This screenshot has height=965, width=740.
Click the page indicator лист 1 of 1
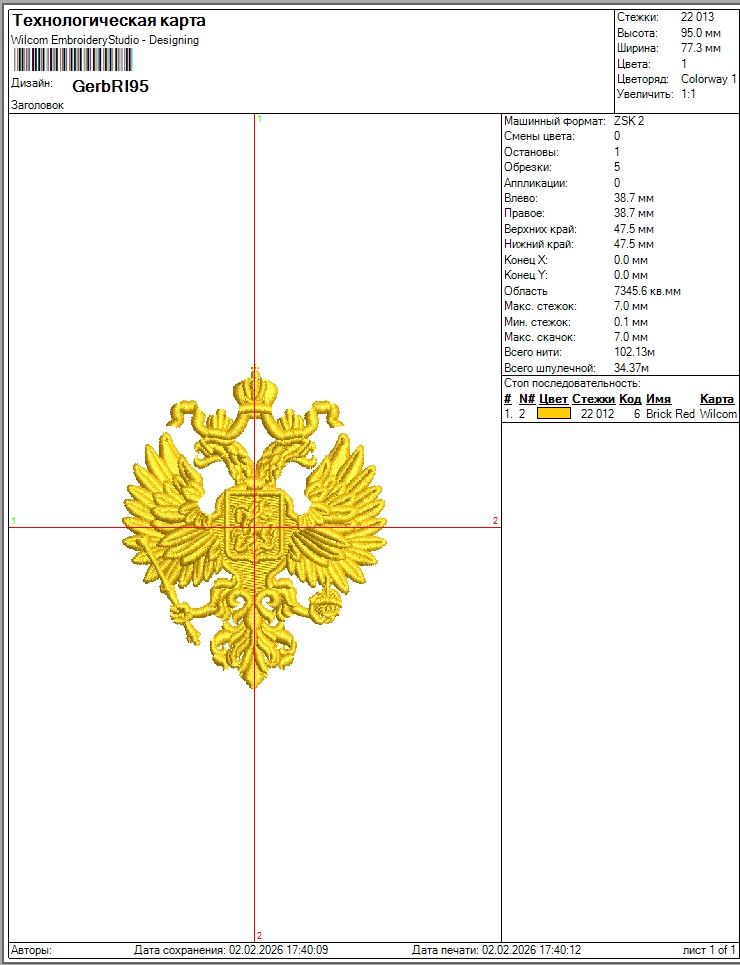coord(709,950)
